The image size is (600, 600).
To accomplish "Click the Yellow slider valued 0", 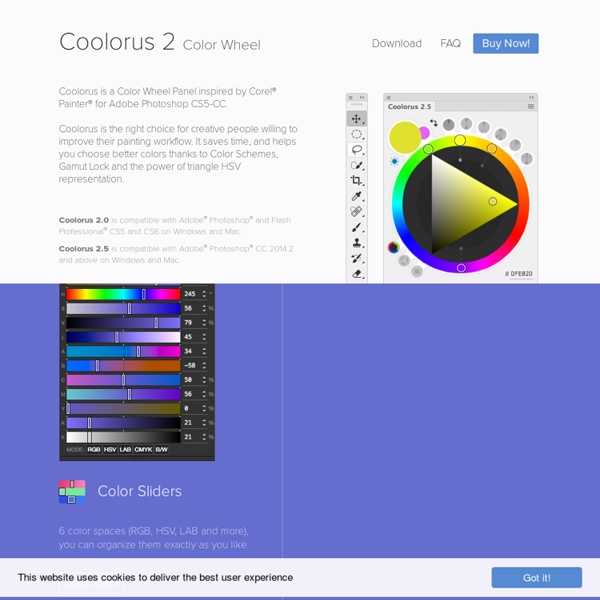I will point(123,408).
